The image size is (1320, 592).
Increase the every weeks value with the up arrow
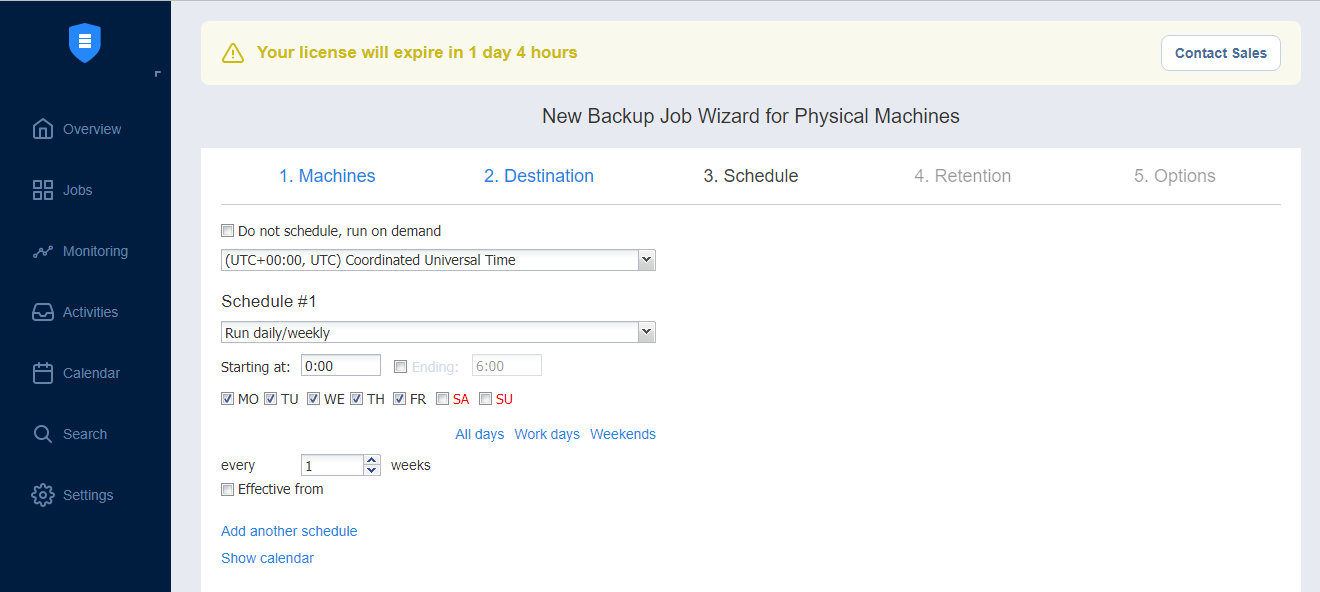pyautogui.click(x=372, y=460)
